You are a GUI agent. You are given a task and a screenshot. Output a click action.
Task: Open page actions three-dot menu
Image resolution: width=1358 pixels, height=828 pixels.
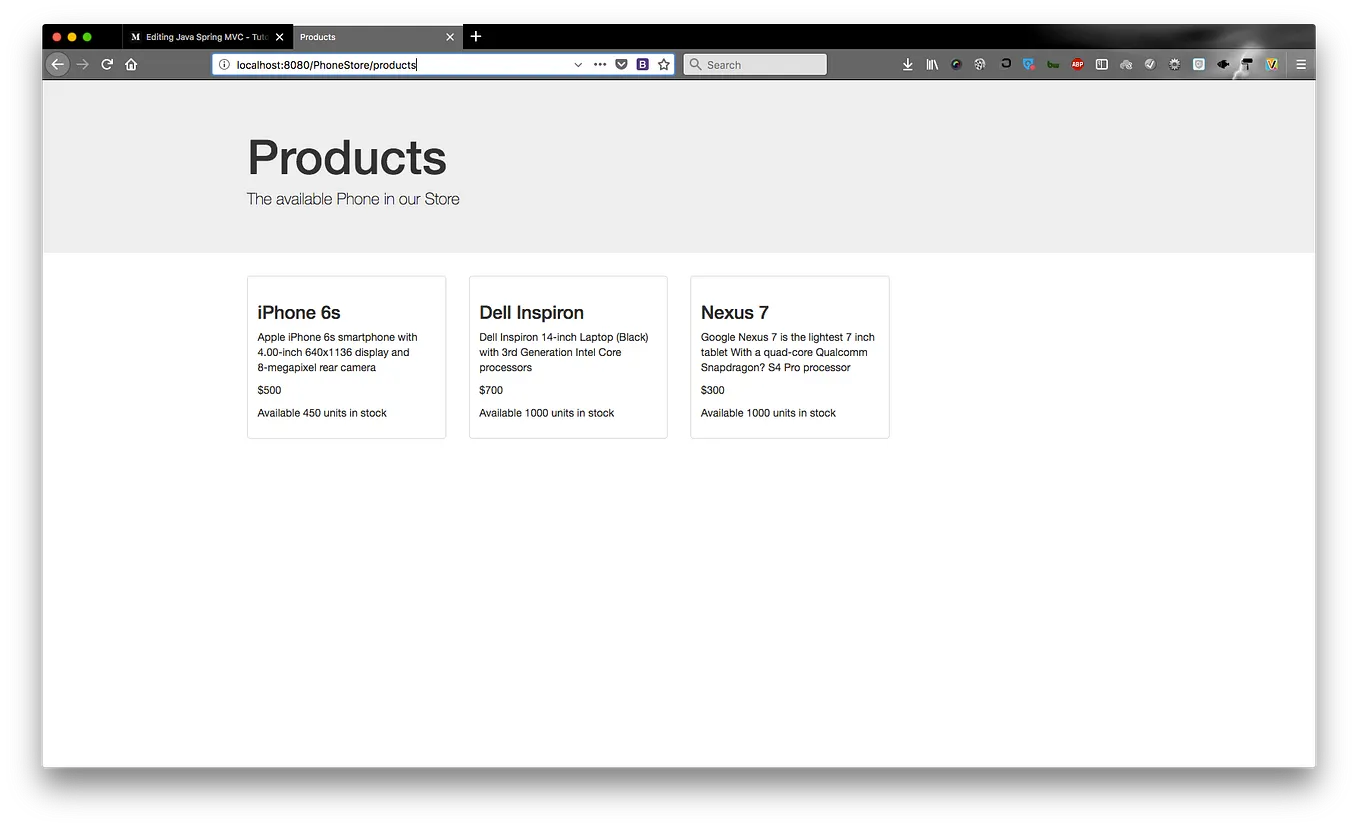[600, 64]
